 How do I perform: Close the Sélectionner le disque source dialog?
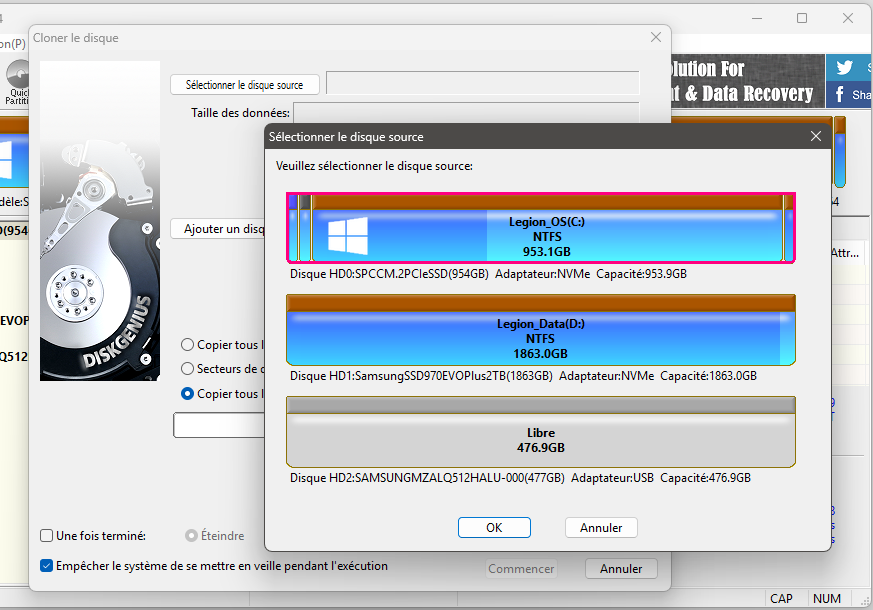(816, 136)
